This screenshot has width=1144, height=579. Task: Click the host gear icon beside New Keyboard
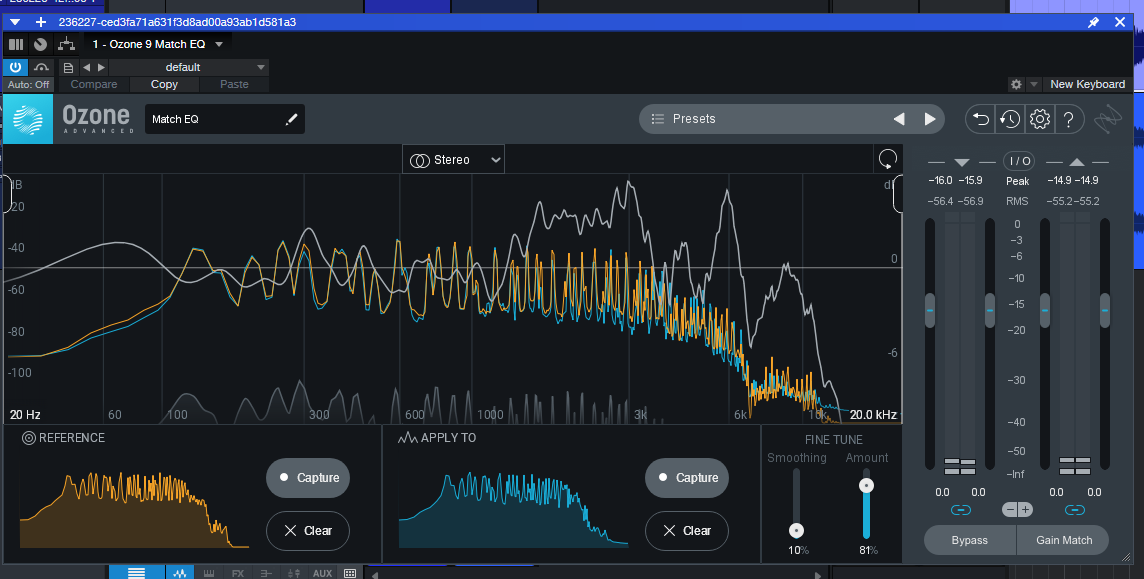coord(1016,85)
